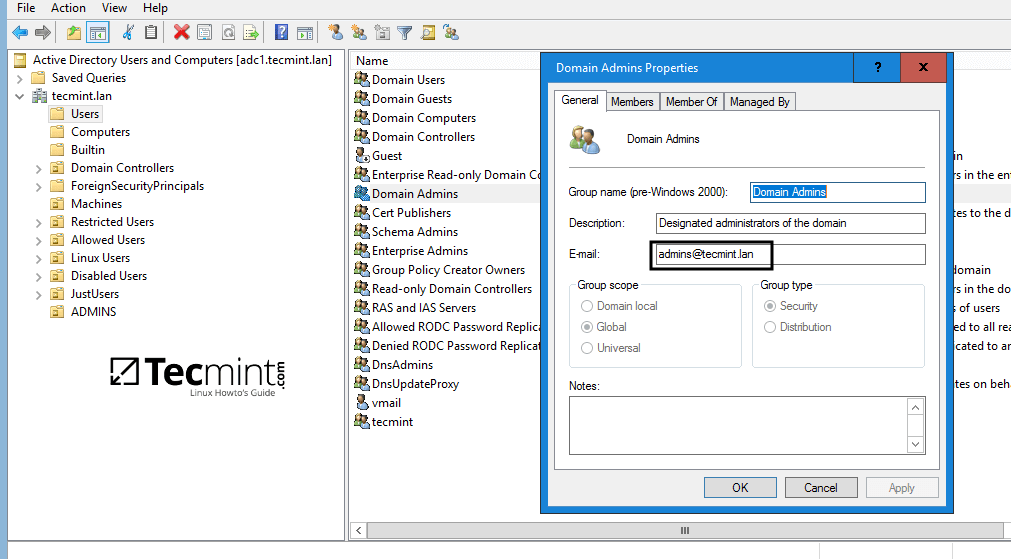Click the Cut scissors toolbar icon
The height and width of the screenshot is (559, 1011).
(128, 32)
